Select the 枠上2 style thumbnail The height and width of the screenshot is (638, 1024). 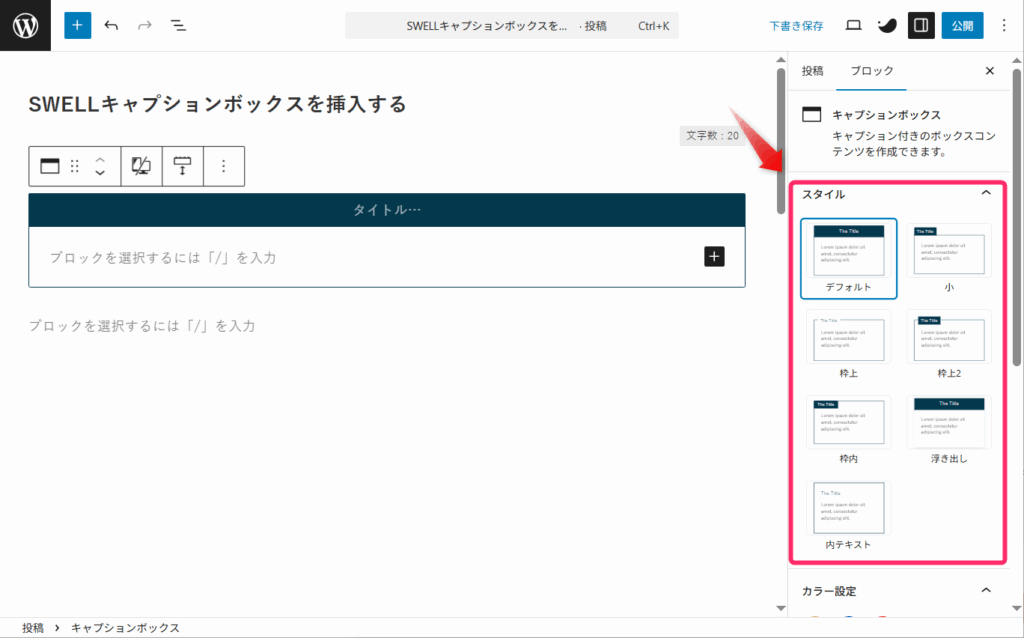pos(949,344)
